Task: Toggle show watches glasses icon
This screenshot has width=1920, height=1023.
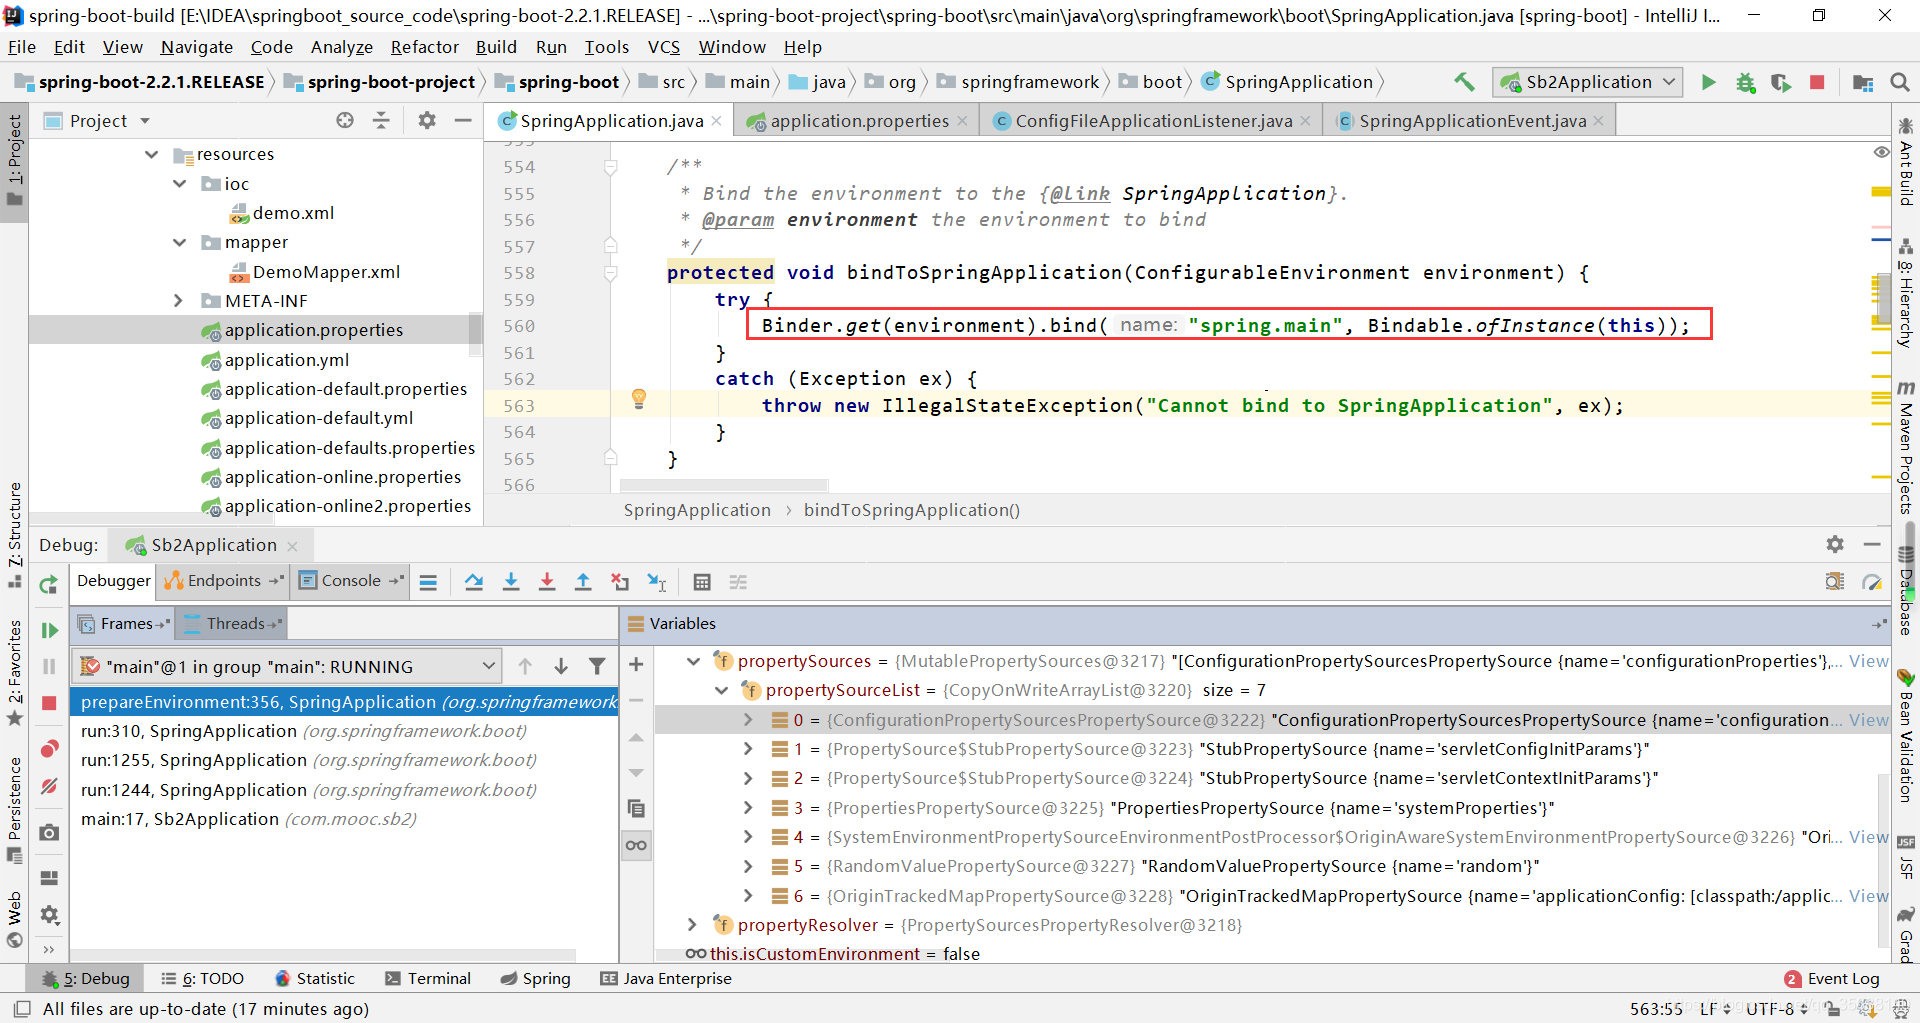Action: pos(636,846)
